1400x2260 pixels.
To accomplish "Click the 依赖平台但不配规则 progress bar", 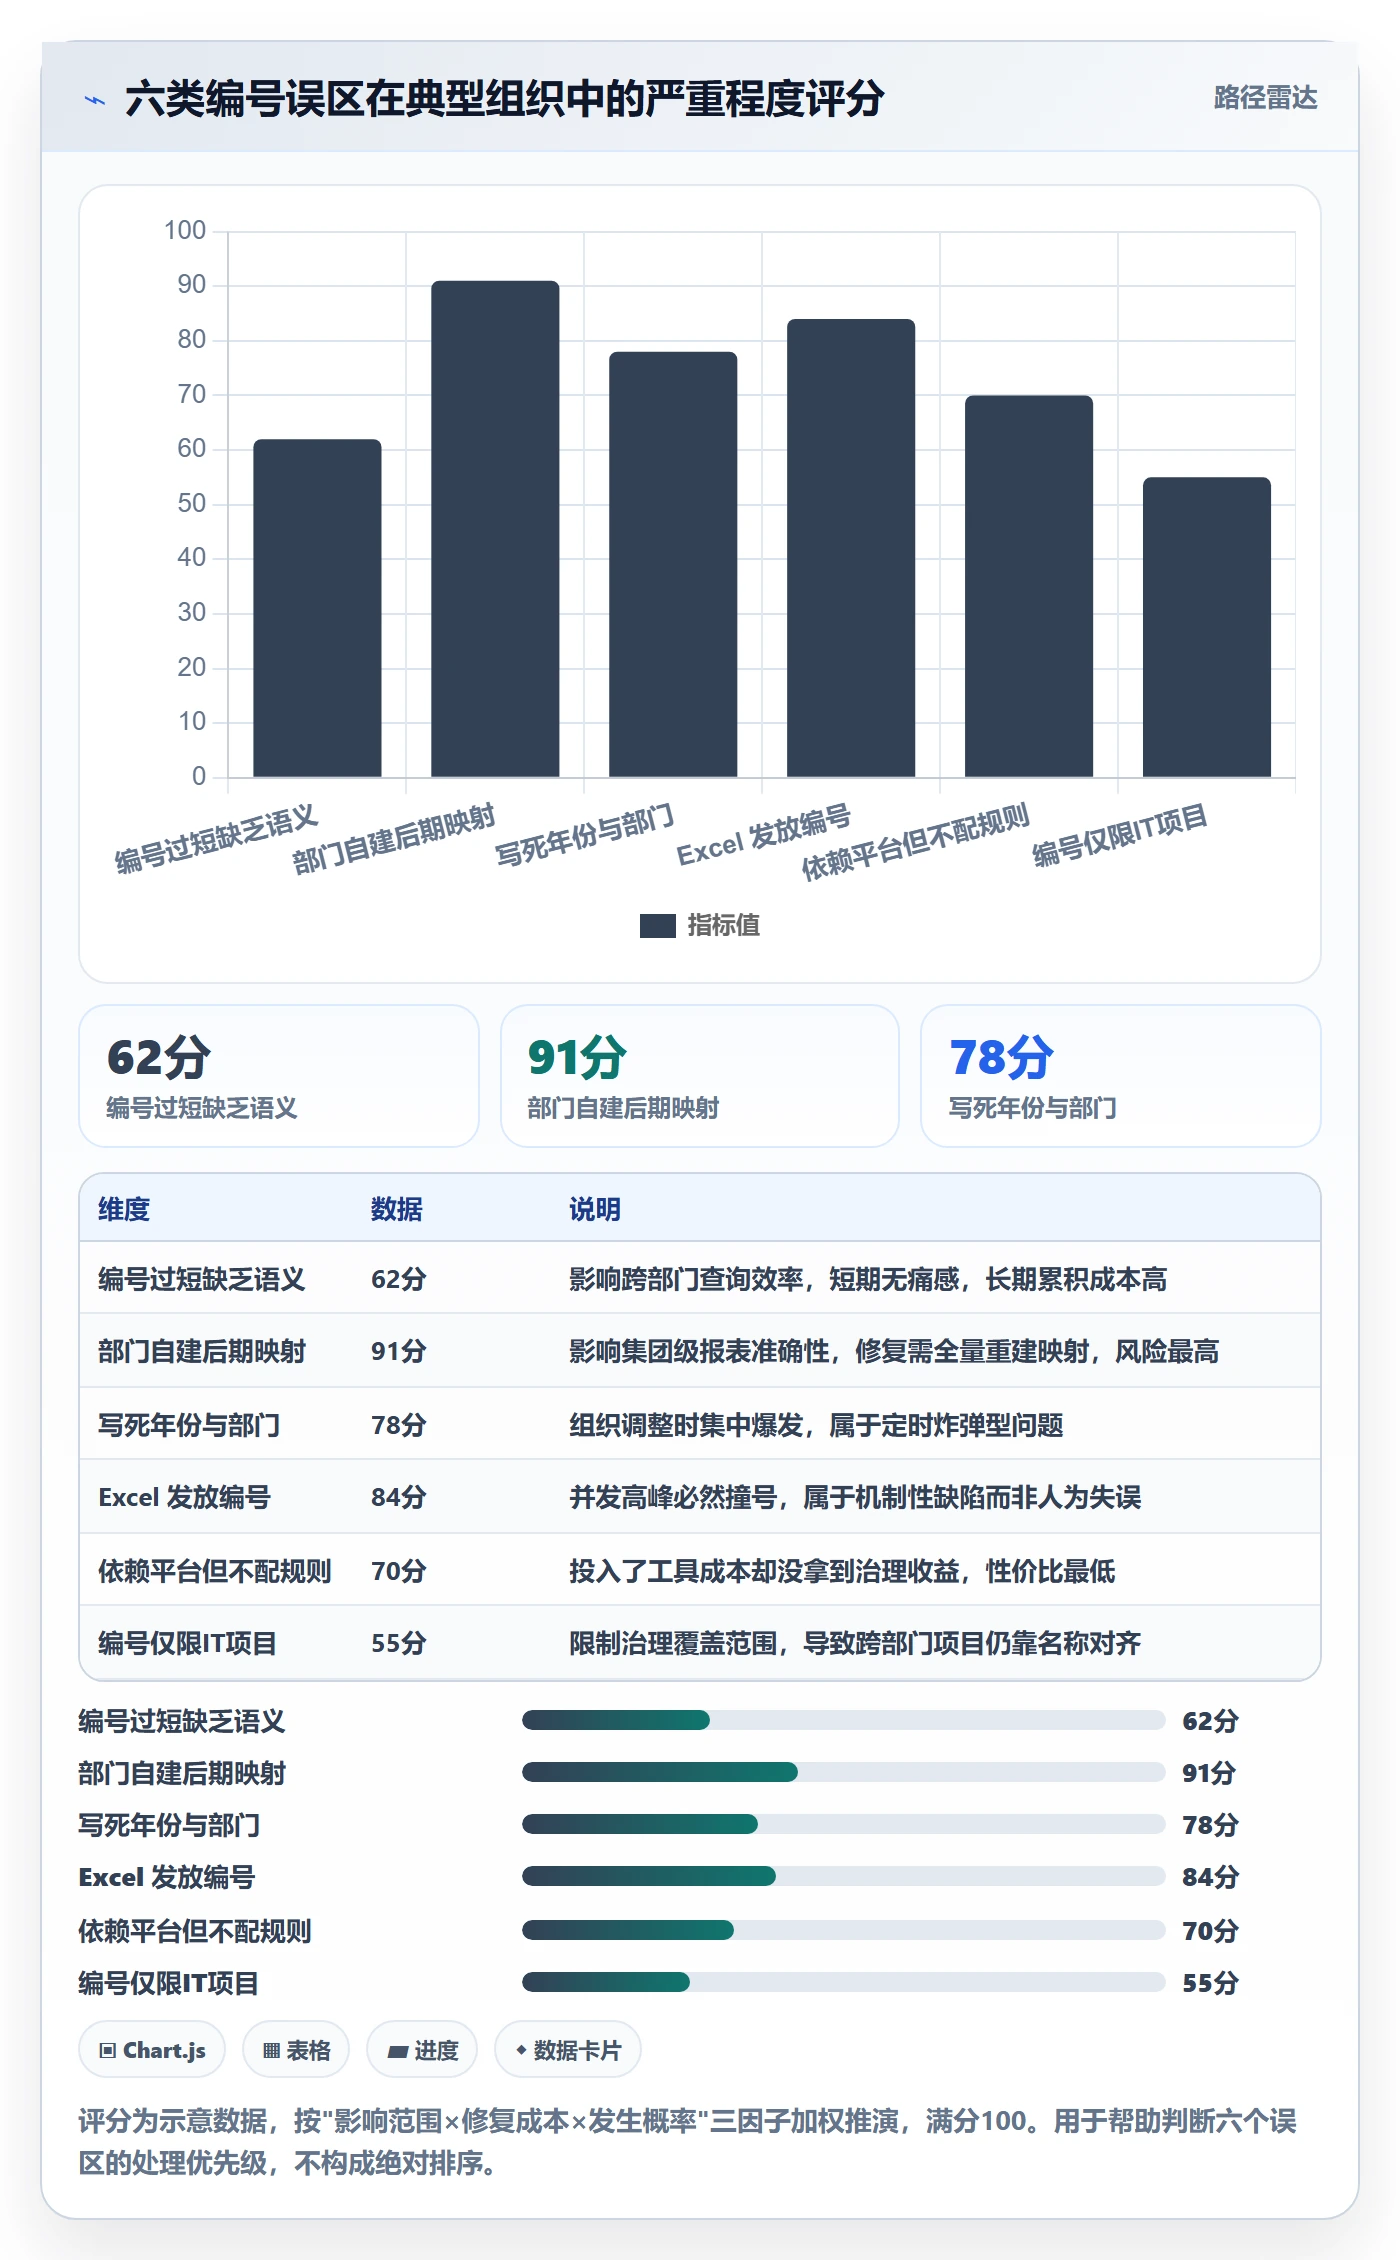I will click(843, 1930).
